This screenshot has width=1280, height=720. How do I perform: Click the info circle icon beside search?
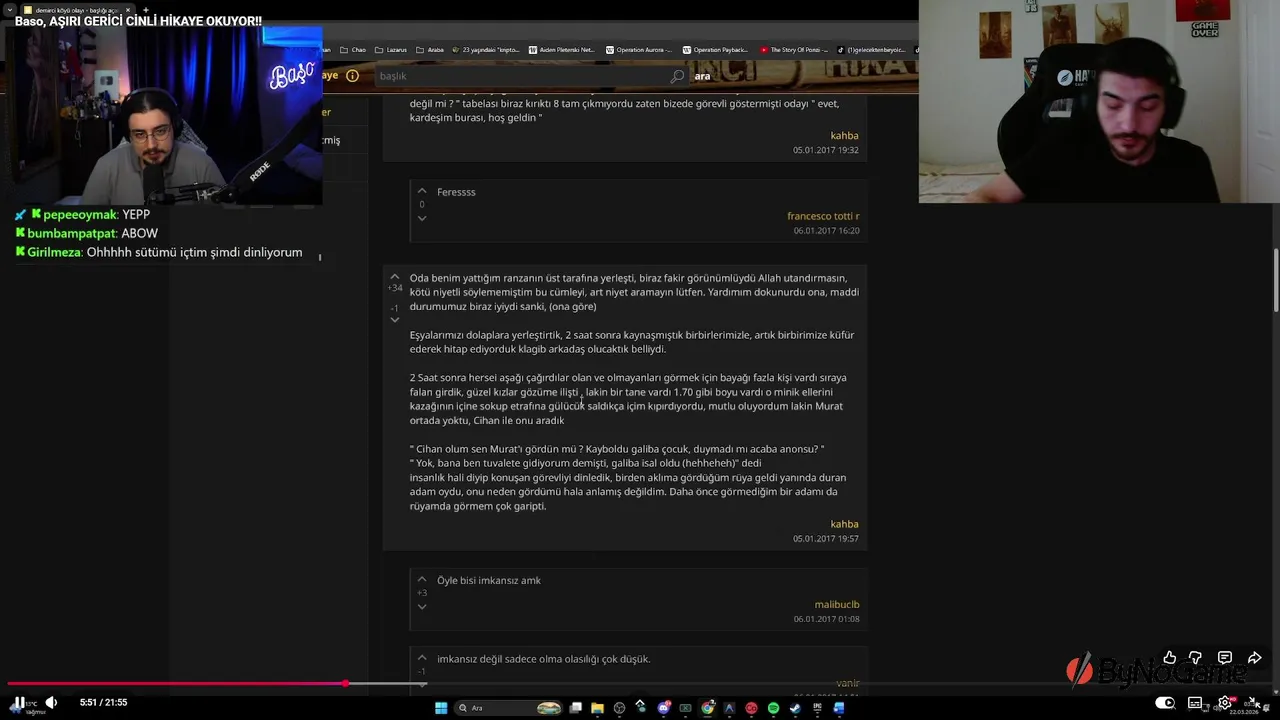click(x=352, y=76)
